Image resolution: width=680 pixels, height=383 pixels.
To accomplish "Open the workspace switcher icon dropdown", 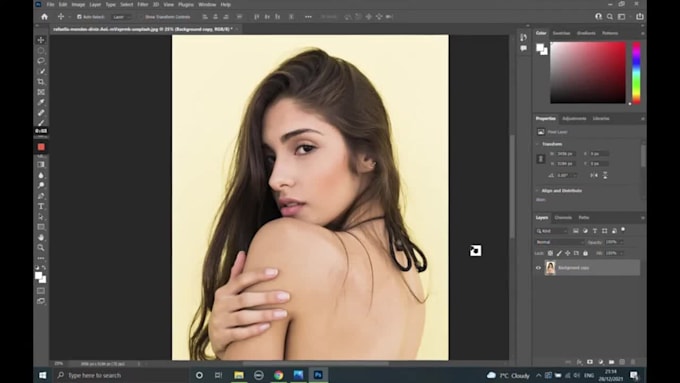I will pyautogui.click(x=622, y=16).
